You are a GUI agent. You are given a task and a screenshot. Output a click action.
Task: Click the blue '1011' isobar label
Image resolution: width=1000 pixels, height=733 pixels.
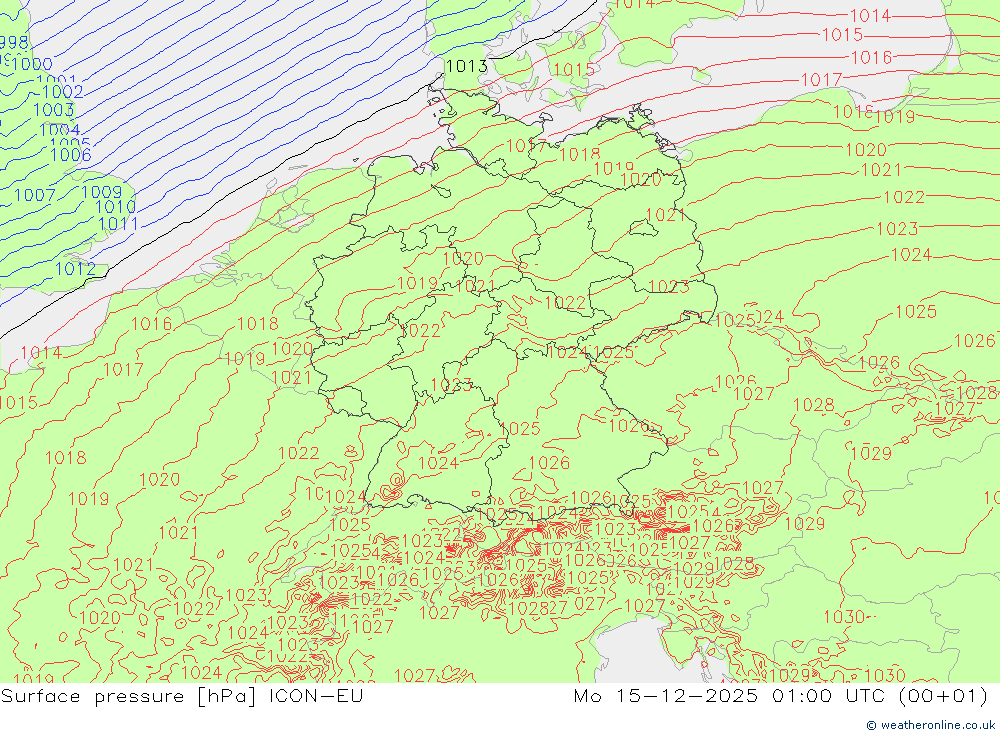118,223
